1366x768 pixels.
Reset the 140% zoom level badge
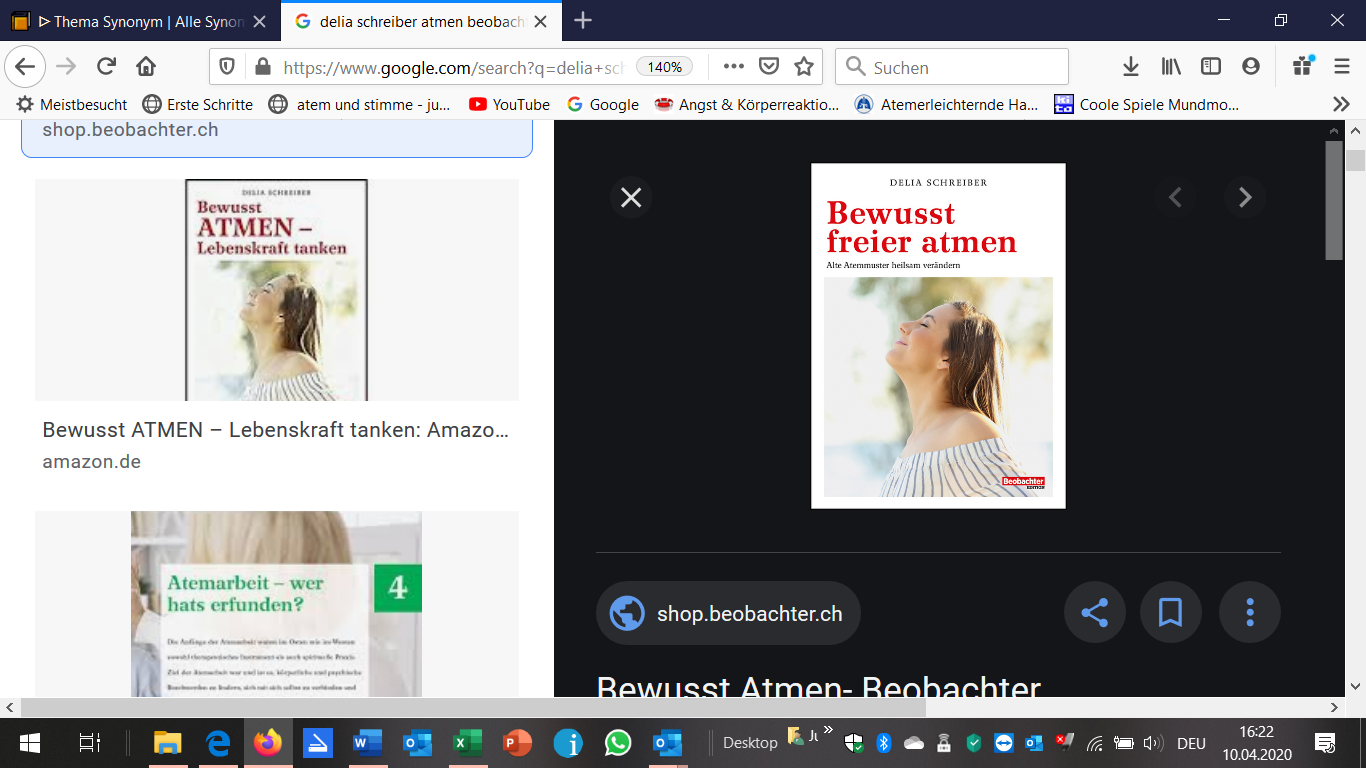(665, 67)
